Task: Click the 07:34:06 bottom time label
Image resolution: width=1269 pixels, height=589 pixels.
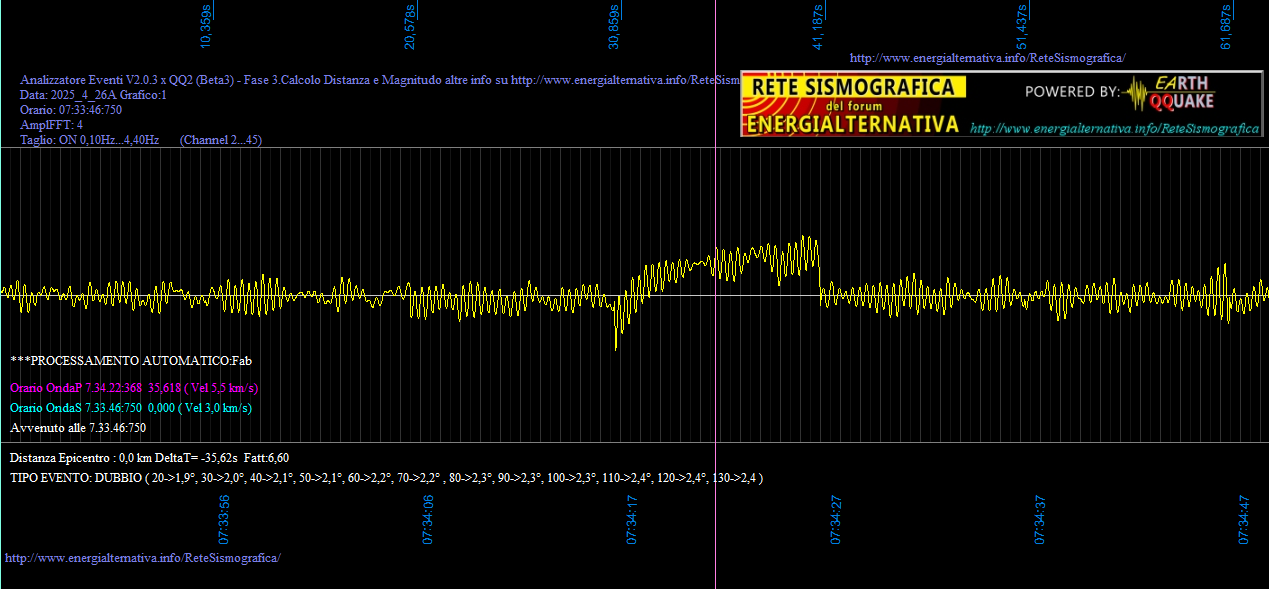Action: tap(429, 519)
